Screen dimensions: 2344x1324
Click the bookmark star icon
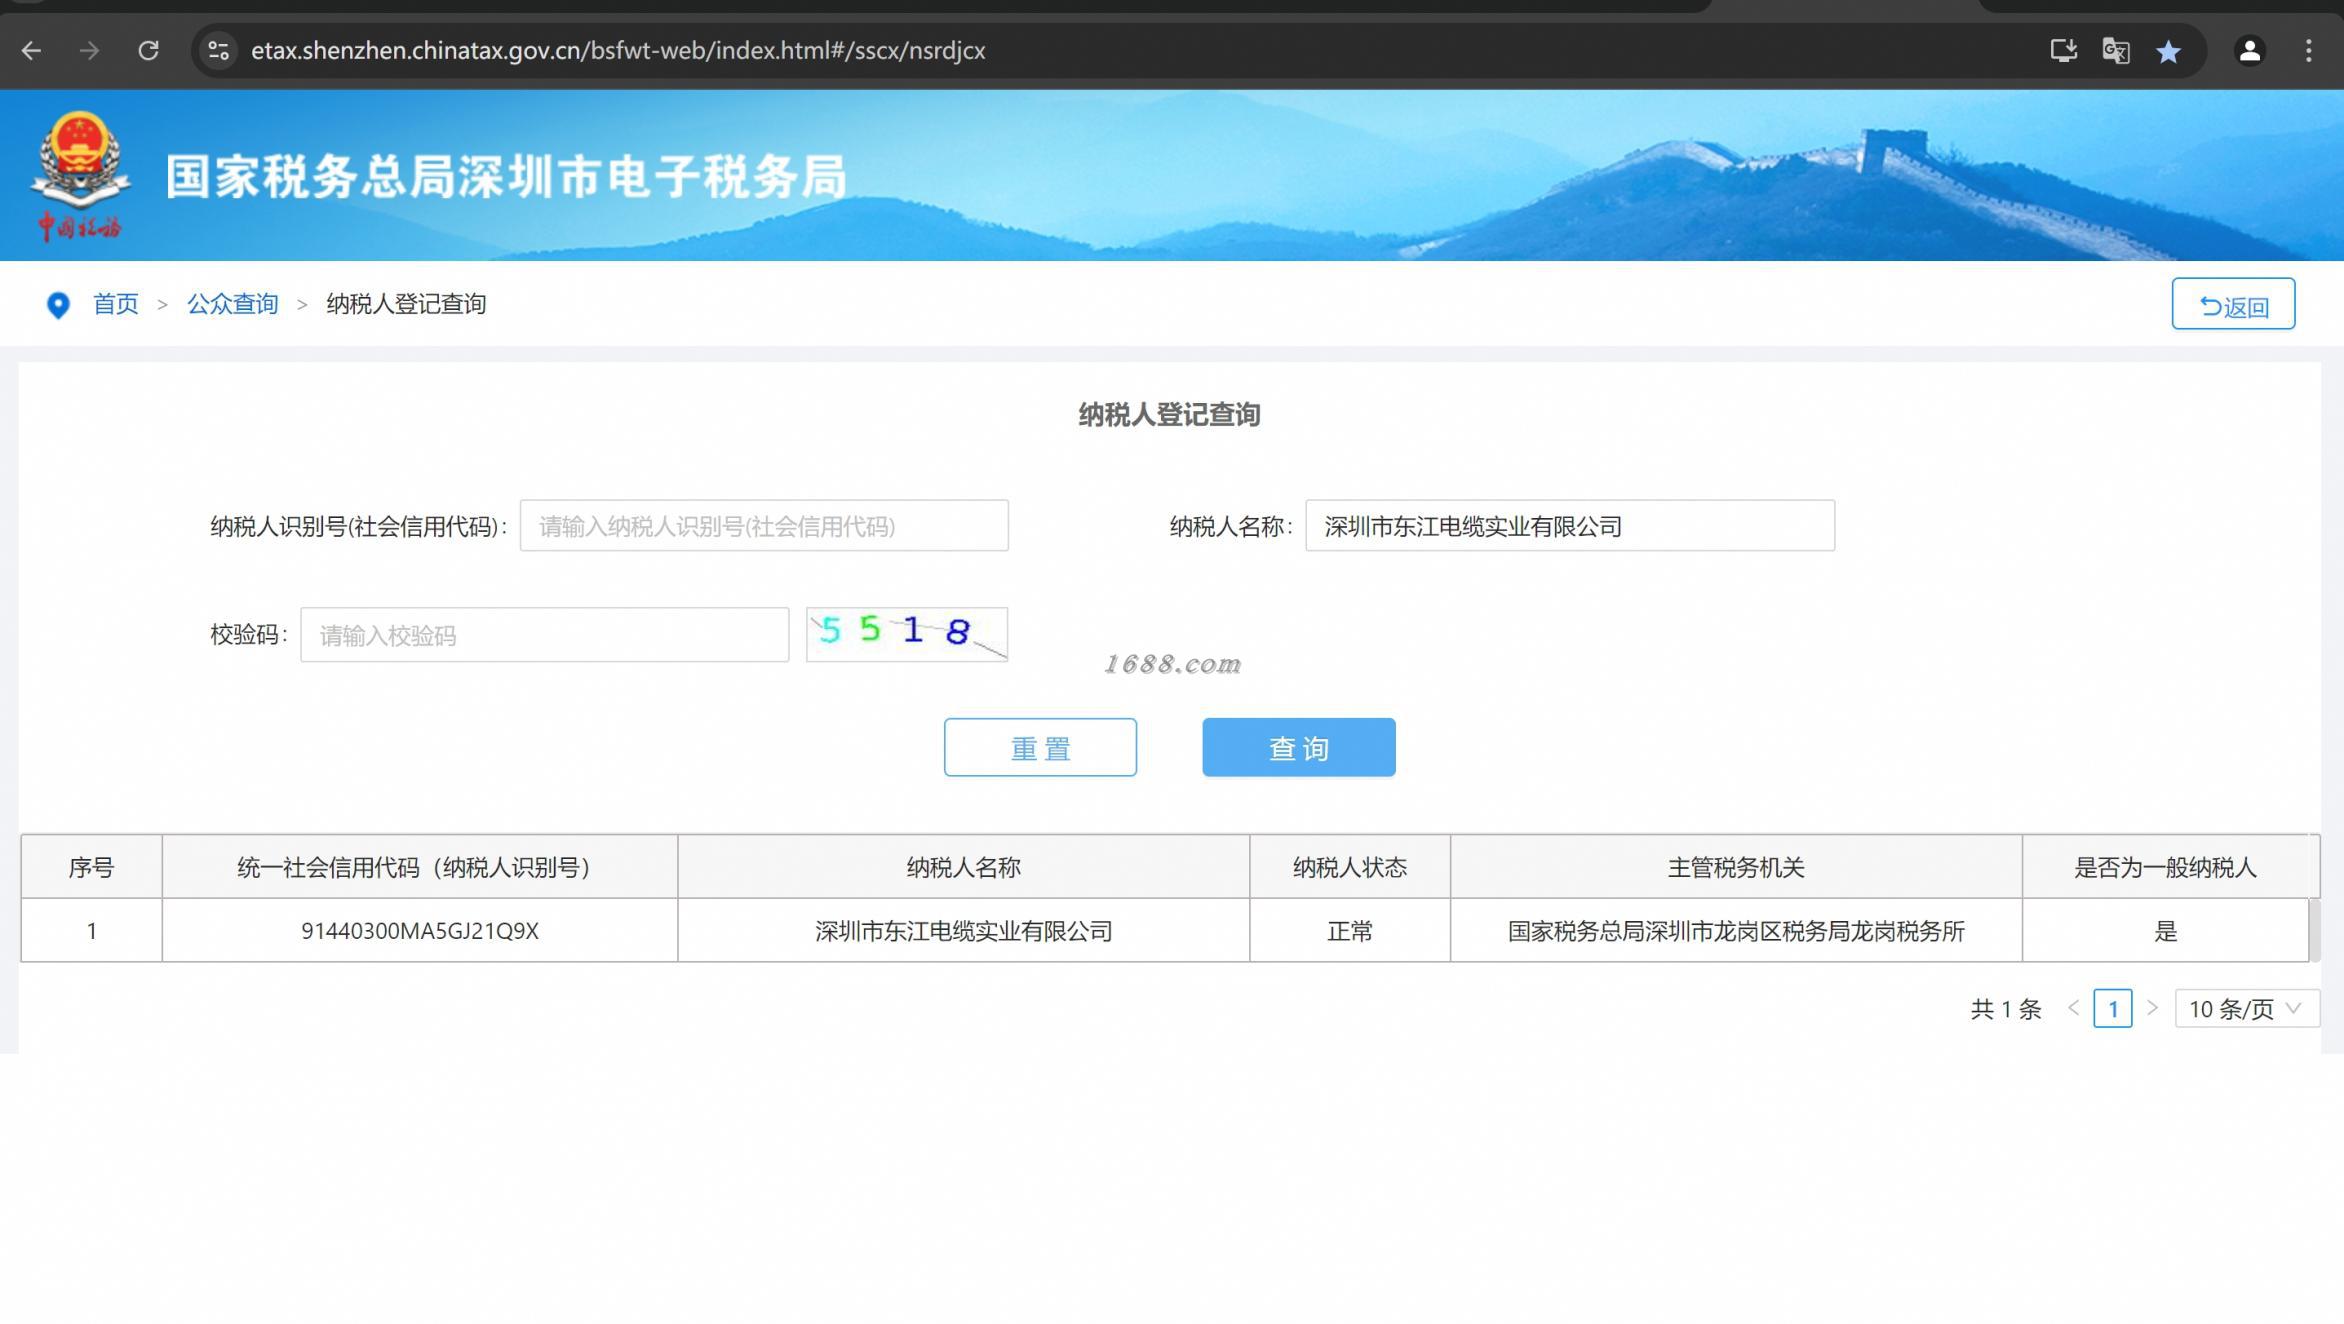point(2168,51)
